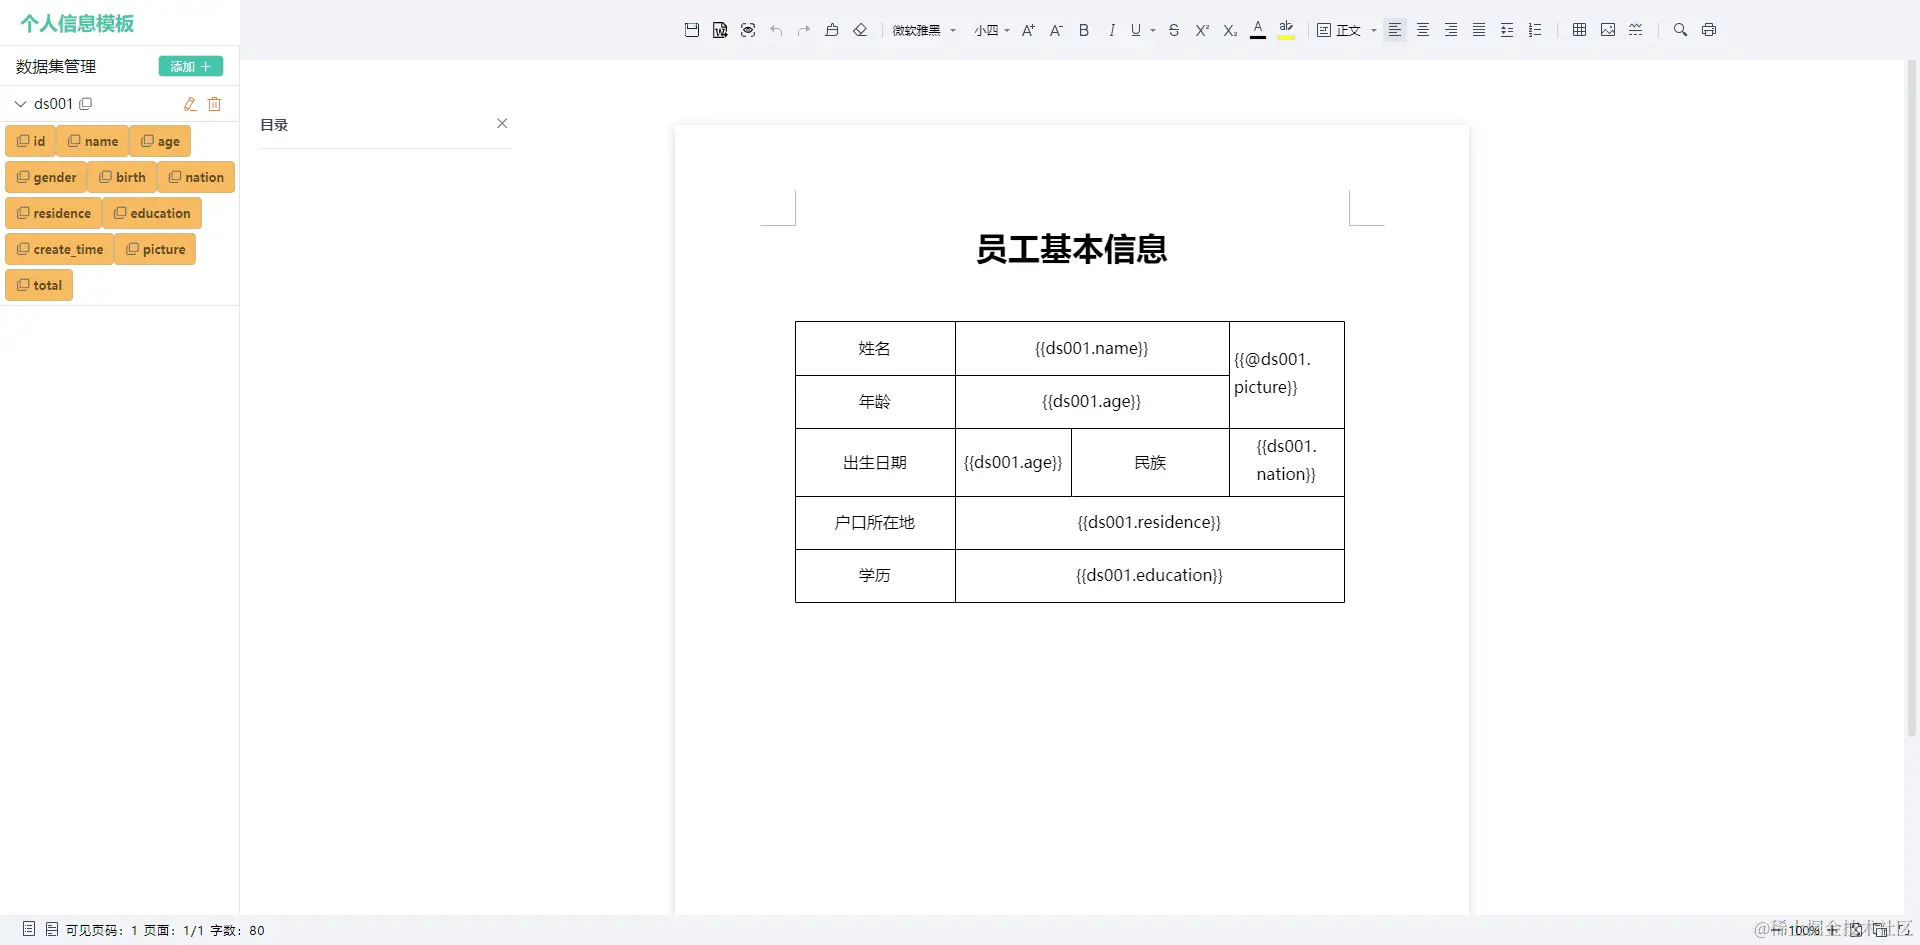Delete the ds001 dataset via the trash icon

coord(214,104)
